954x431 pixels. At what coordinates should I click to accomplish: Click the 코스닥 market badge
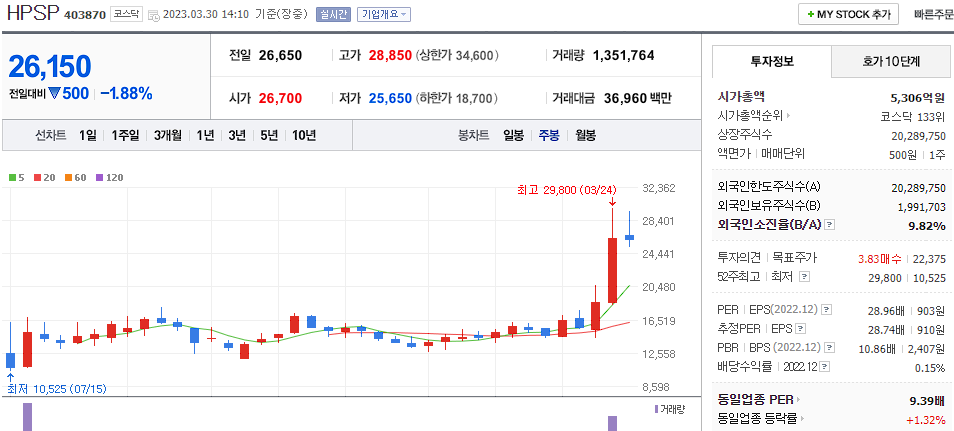pos(126,14)
